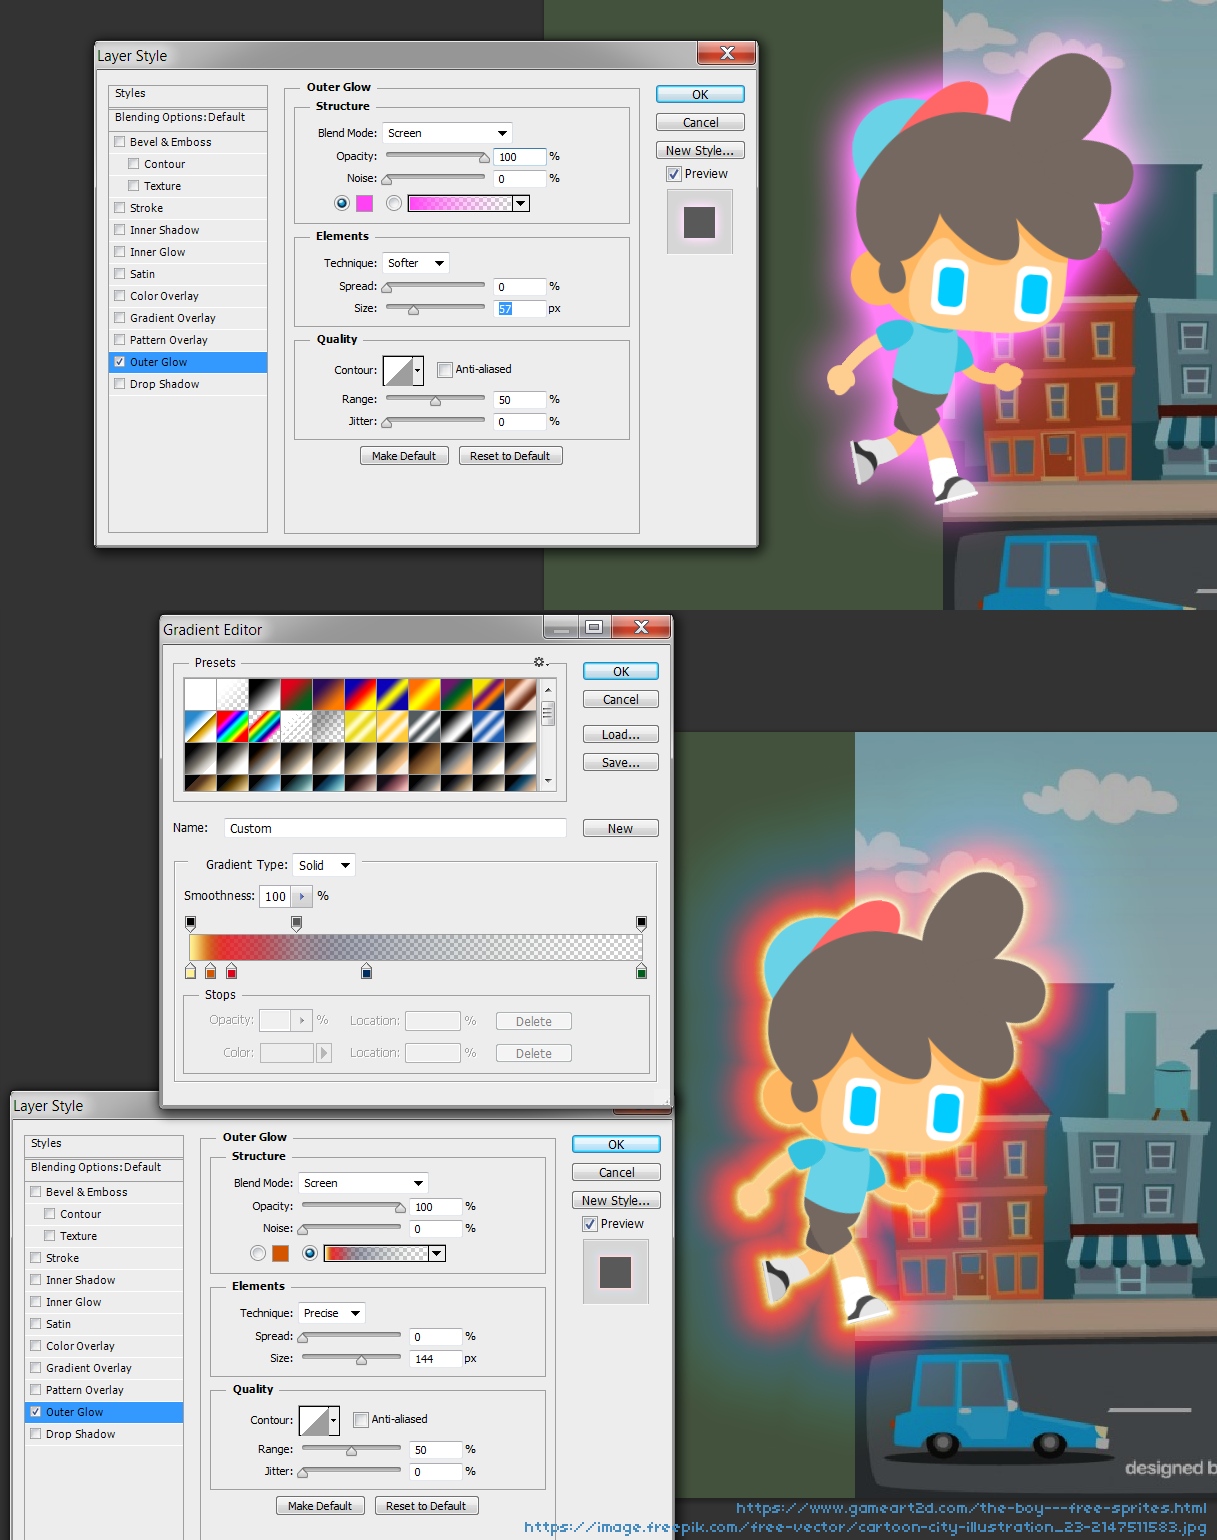This screenshot has height=1540, width=1217.
Task: Click the Size field showing 57 in top dialog
Action: click(x=521, y=309)
